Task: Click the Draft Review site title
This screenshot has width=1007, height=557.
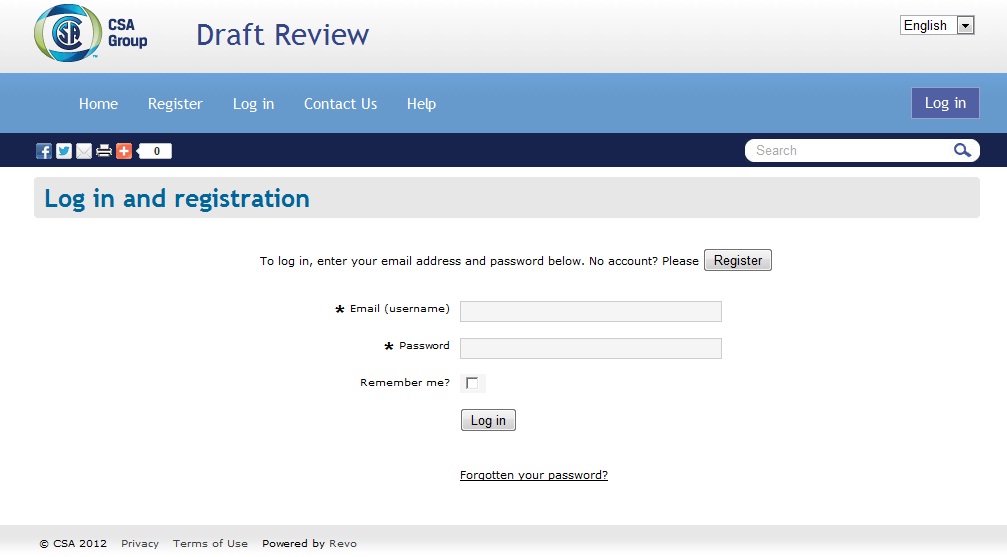Action: [283, 35]
